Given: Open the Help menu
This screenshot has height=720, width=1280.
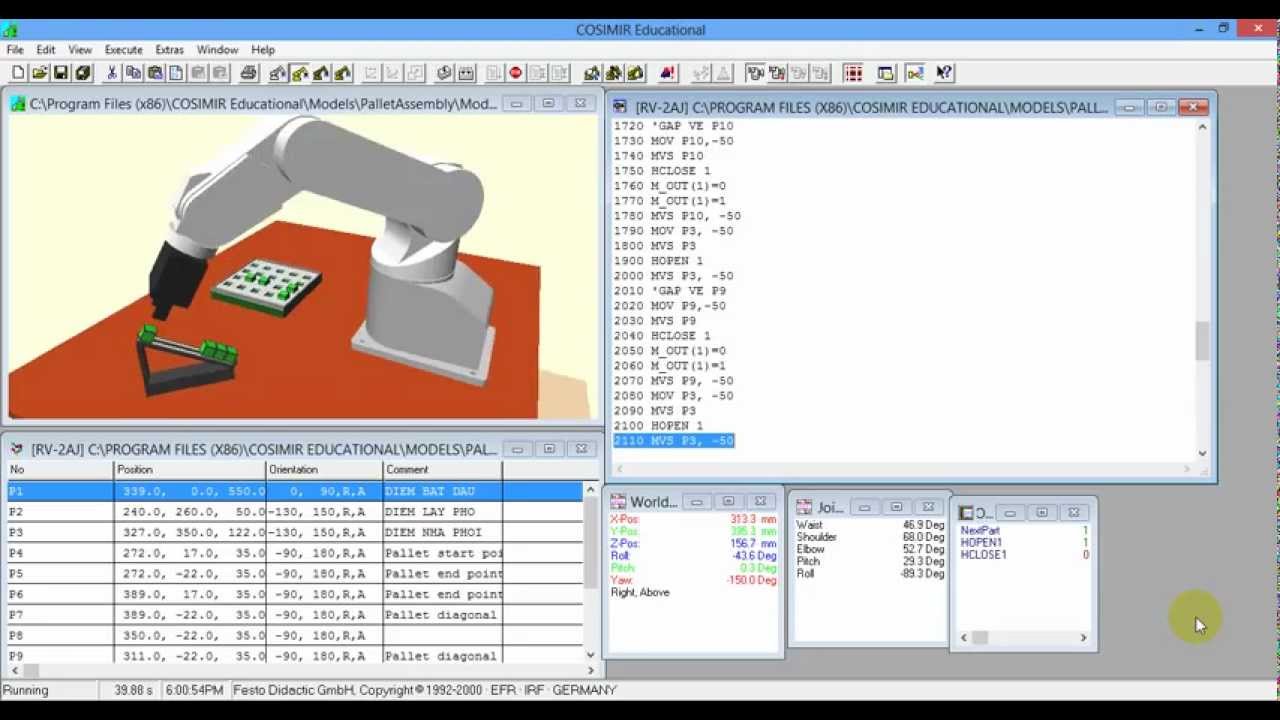Looking at the screenshot, I should 263,49.
